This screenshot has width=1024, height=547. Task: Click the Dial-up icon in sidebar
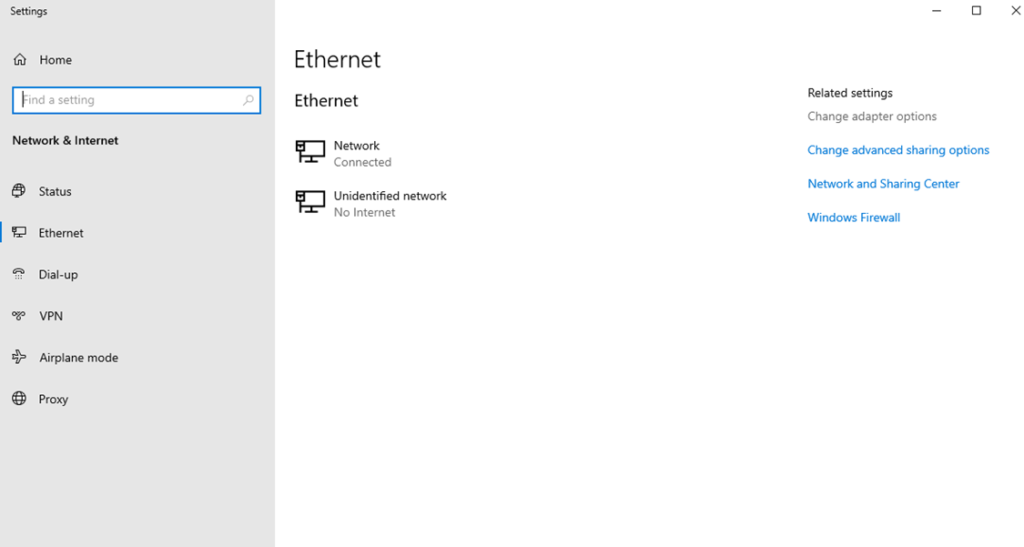(x=19, y=274)
